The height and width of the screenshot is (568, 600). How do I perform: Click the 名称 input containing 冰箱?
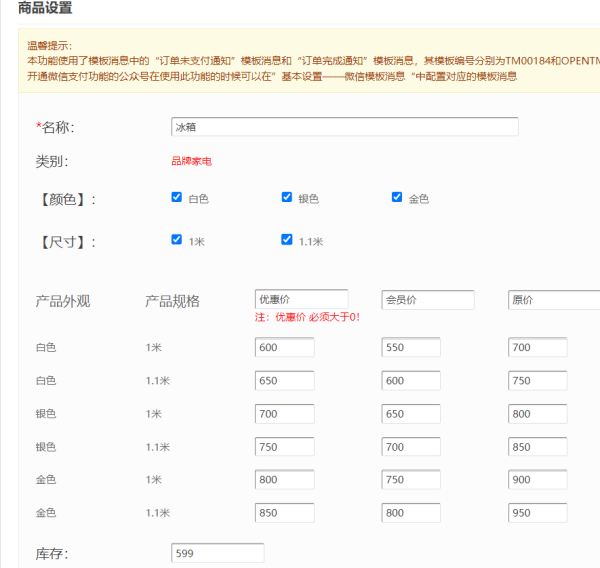[x=345, y=127]
